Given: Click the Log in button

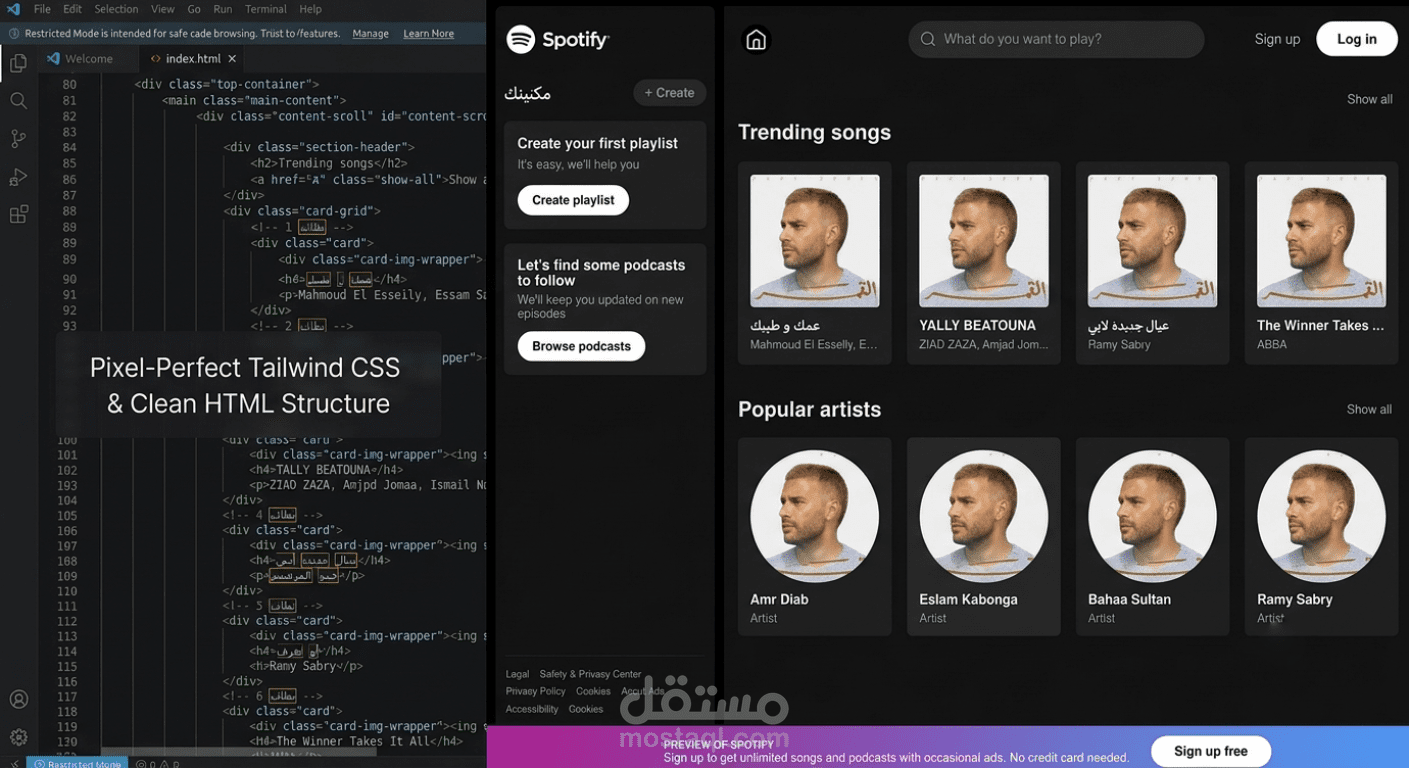Looking at the screenshot, I should 1356,39.
